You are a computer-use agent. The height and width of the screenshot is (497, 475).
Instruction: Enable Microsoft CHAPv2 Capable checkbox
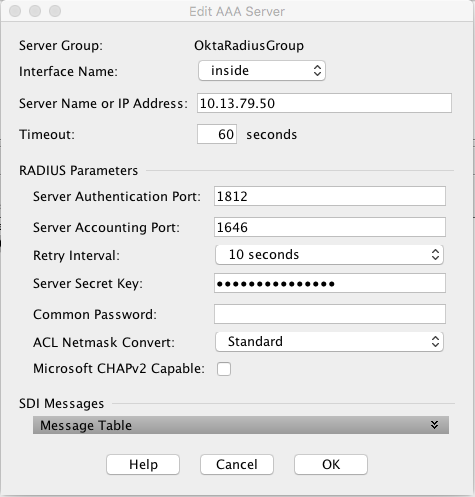224,369
